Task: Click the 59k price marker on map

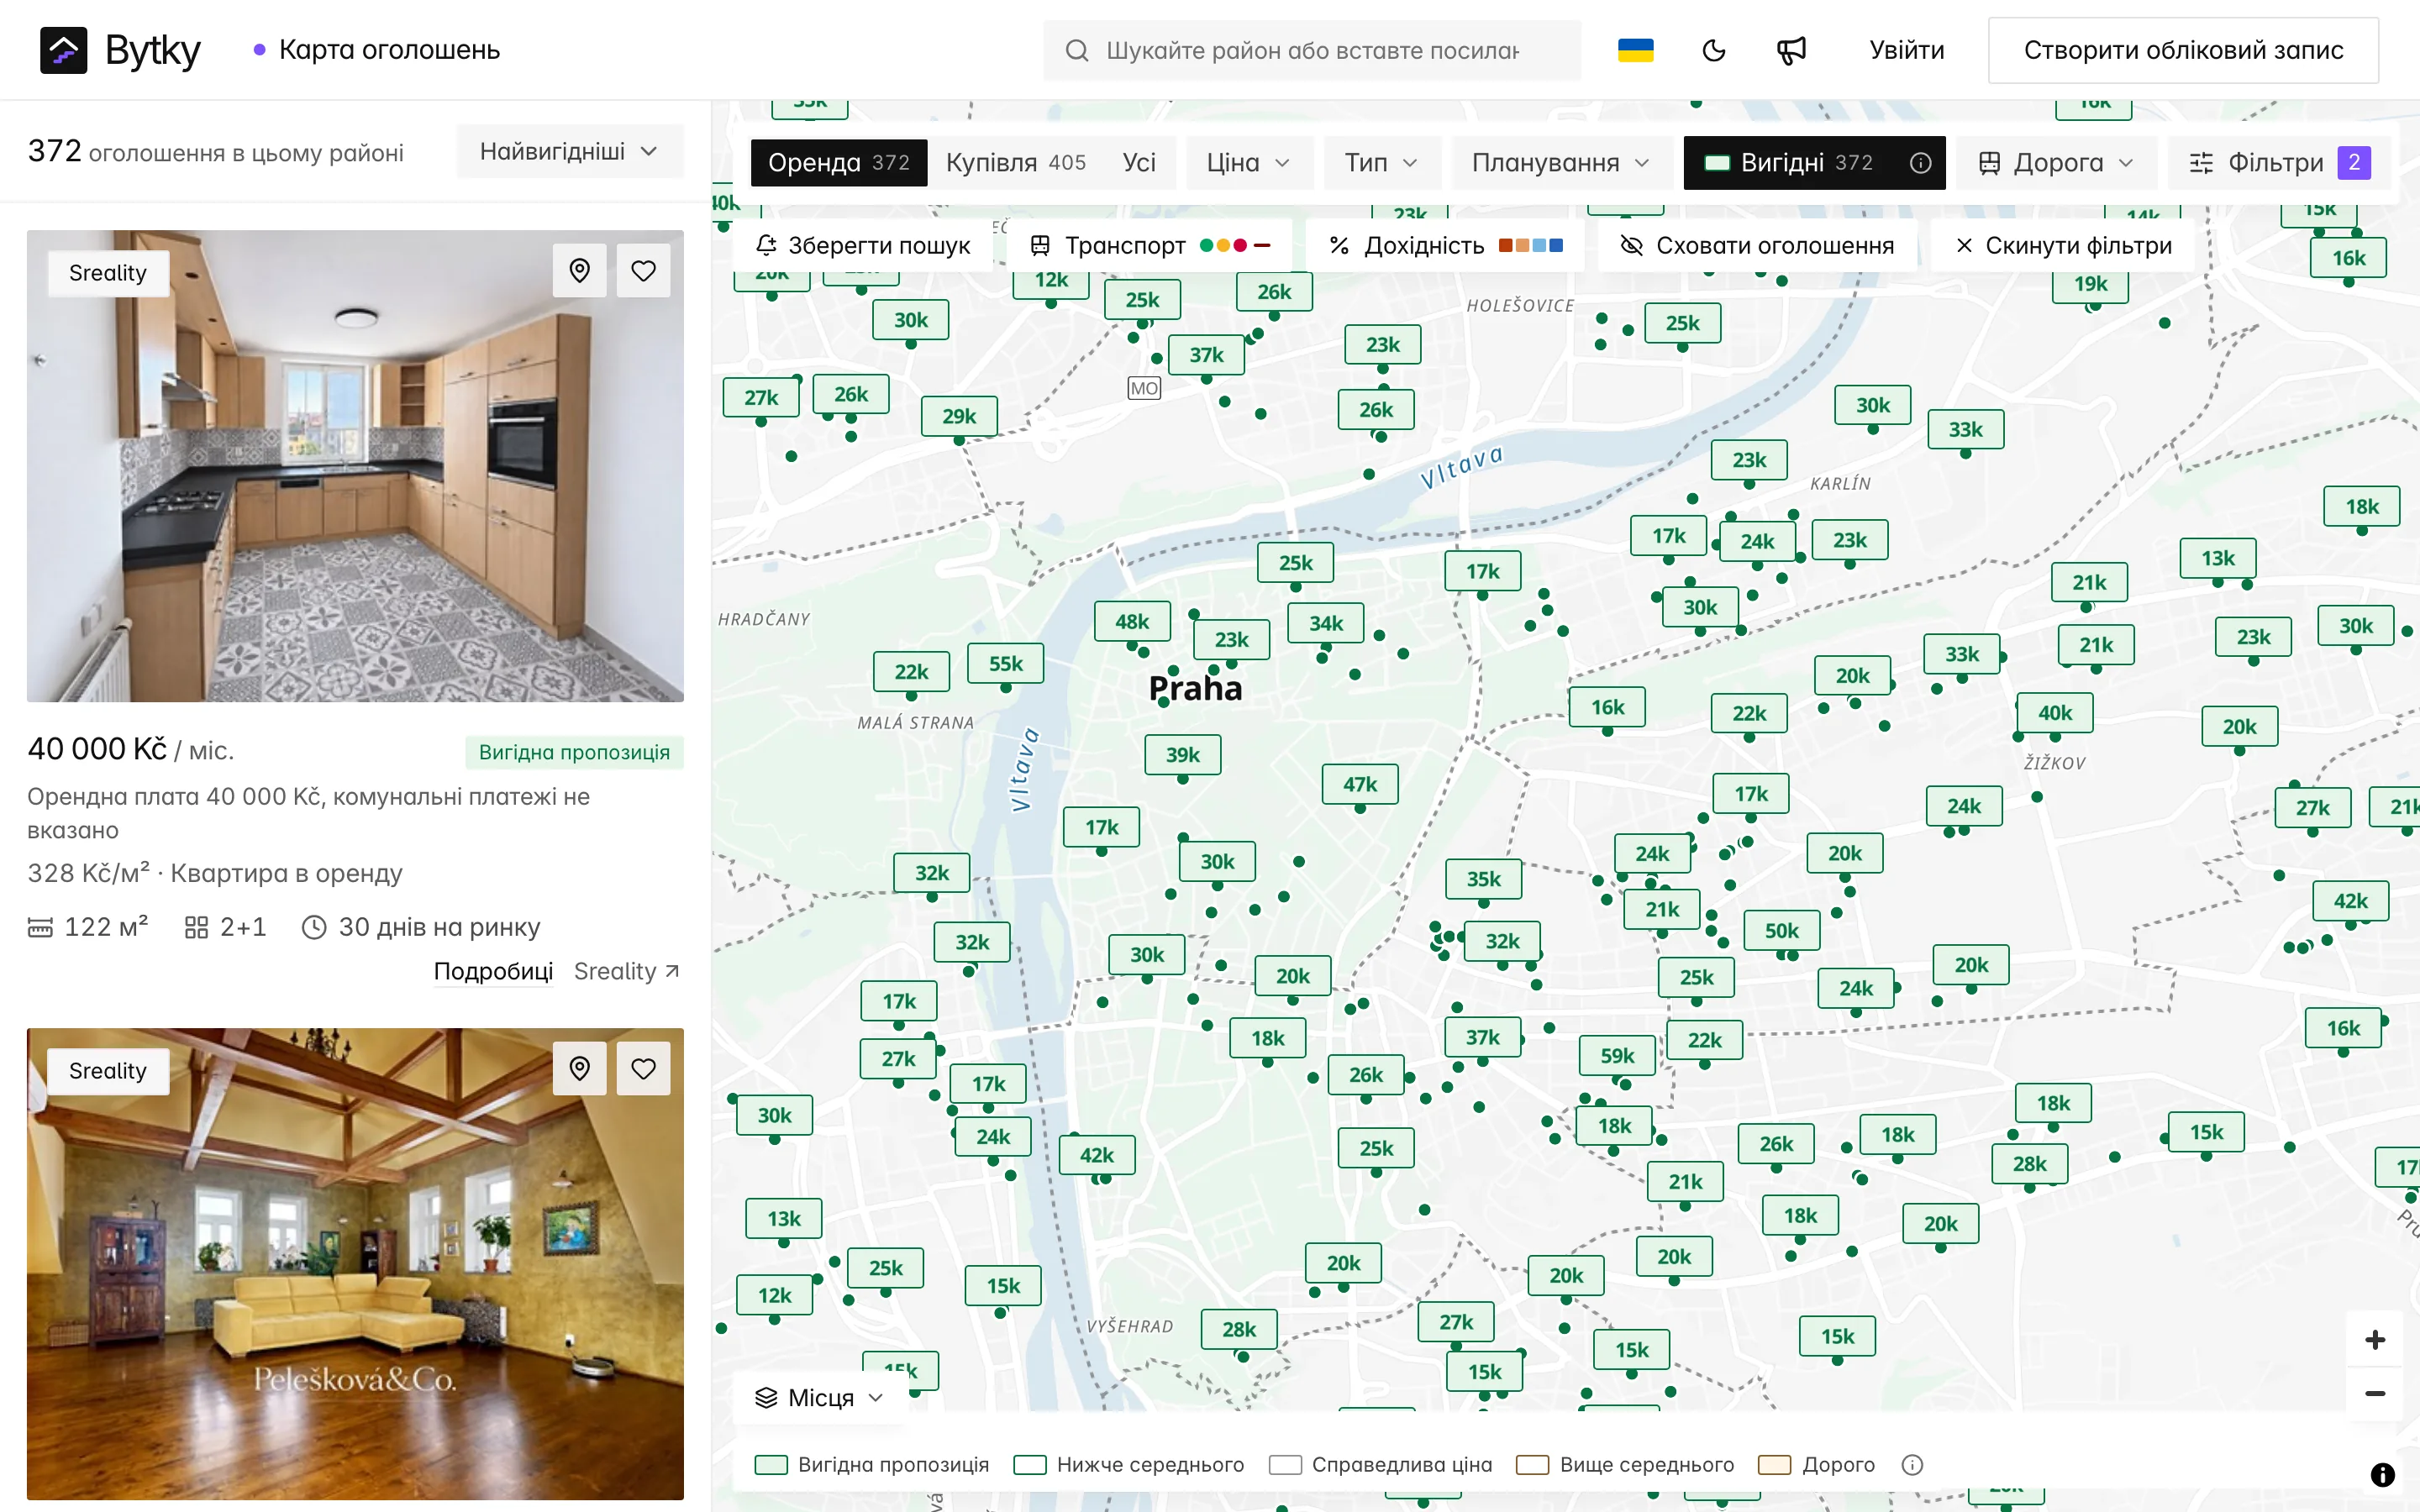Action: tap(1617, 1055)
